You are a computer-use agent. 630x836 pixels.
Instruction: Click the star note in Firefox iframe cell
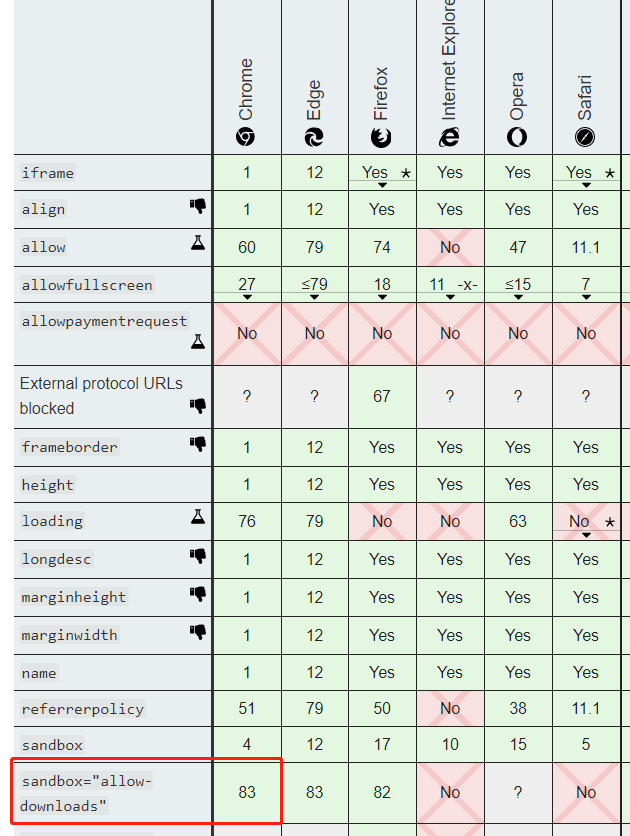point(405,173)
